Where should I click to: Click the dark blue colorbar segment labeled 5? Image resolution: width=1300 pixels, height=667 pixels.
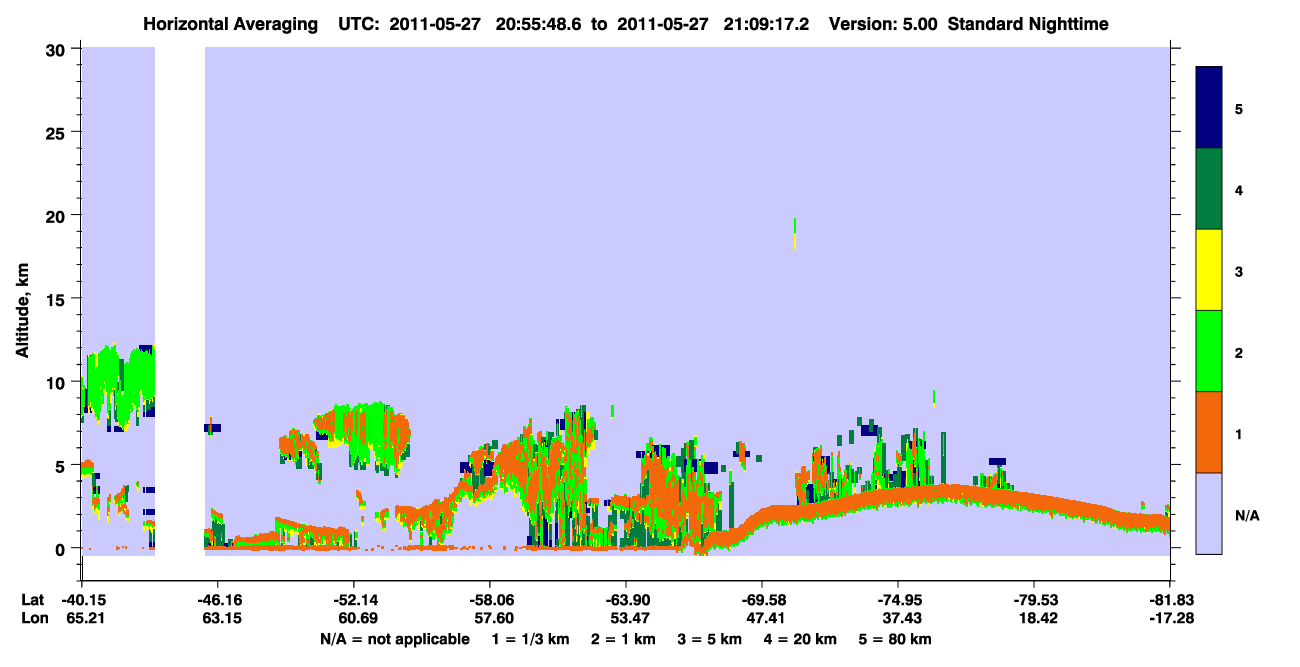coord(1209,108)
